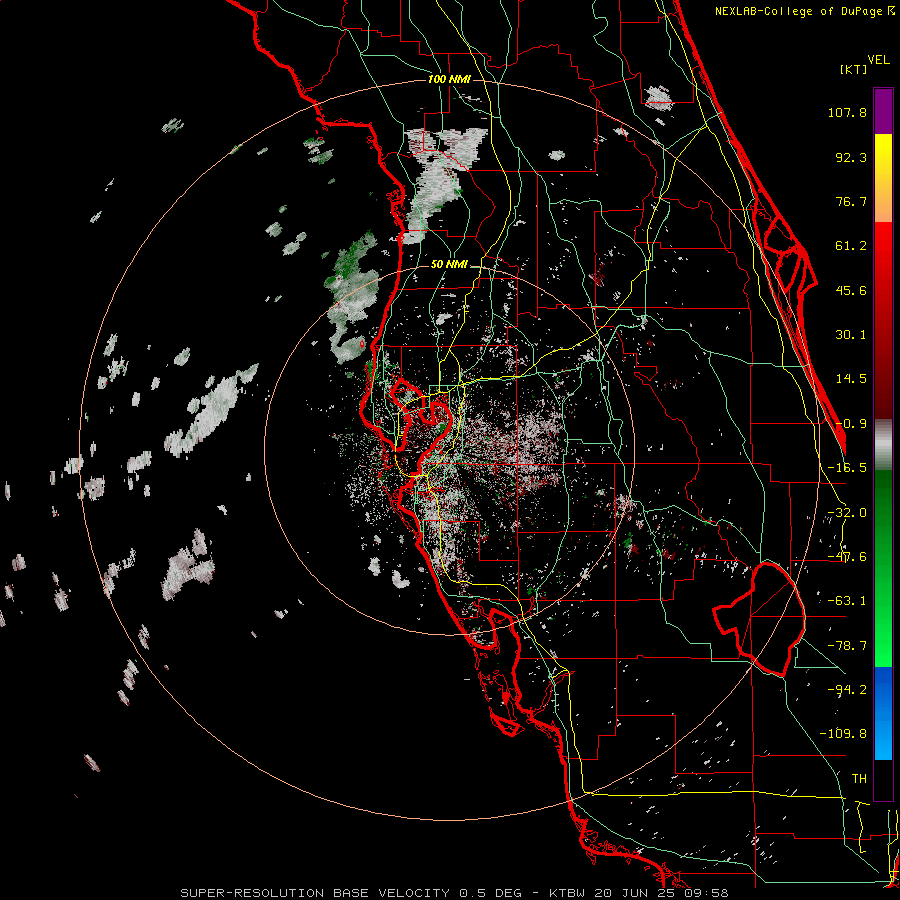
Task: Click the -109.8 scale value
Action: 843,734
